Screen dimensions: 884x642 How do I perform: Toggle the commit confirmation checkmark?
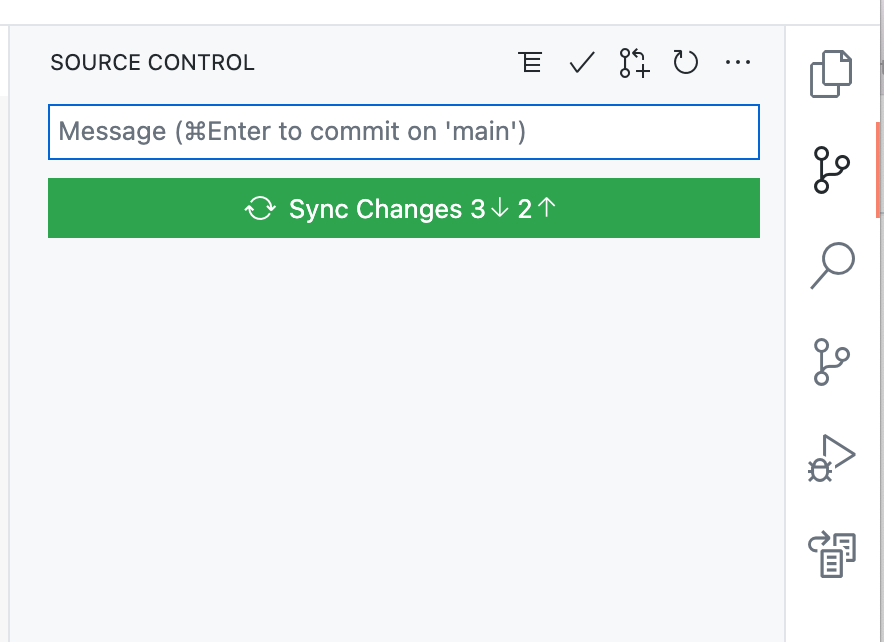[x=581, y=62]
